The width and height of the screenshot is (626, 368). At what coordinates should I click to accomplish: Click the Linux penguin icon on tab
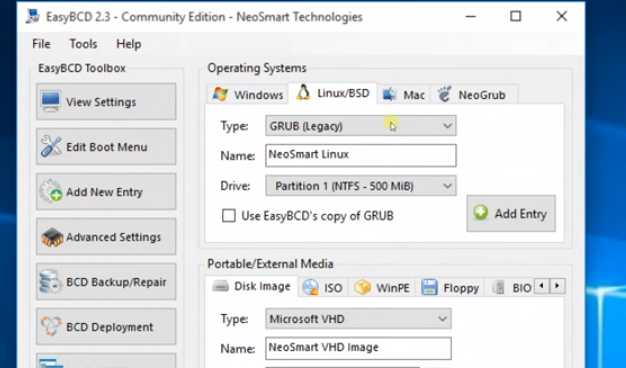(303, 93)
